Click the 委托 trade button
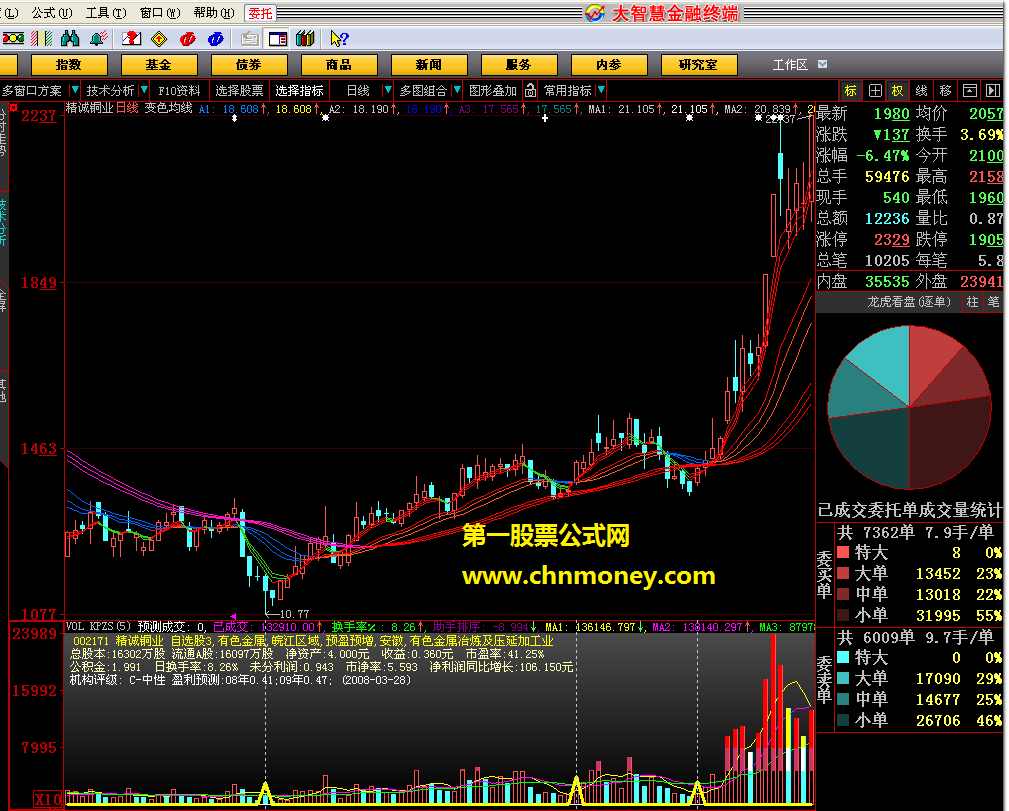 [260, 14]
